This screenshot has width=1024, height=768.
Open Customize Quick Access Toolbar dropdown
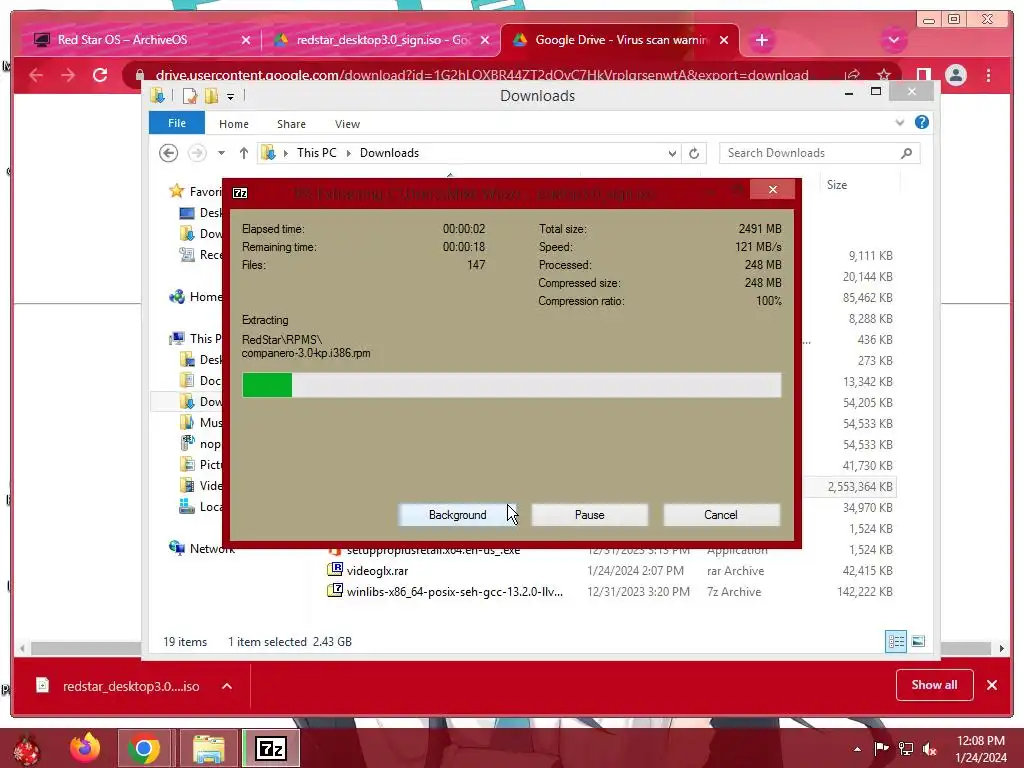pos(231,97)
